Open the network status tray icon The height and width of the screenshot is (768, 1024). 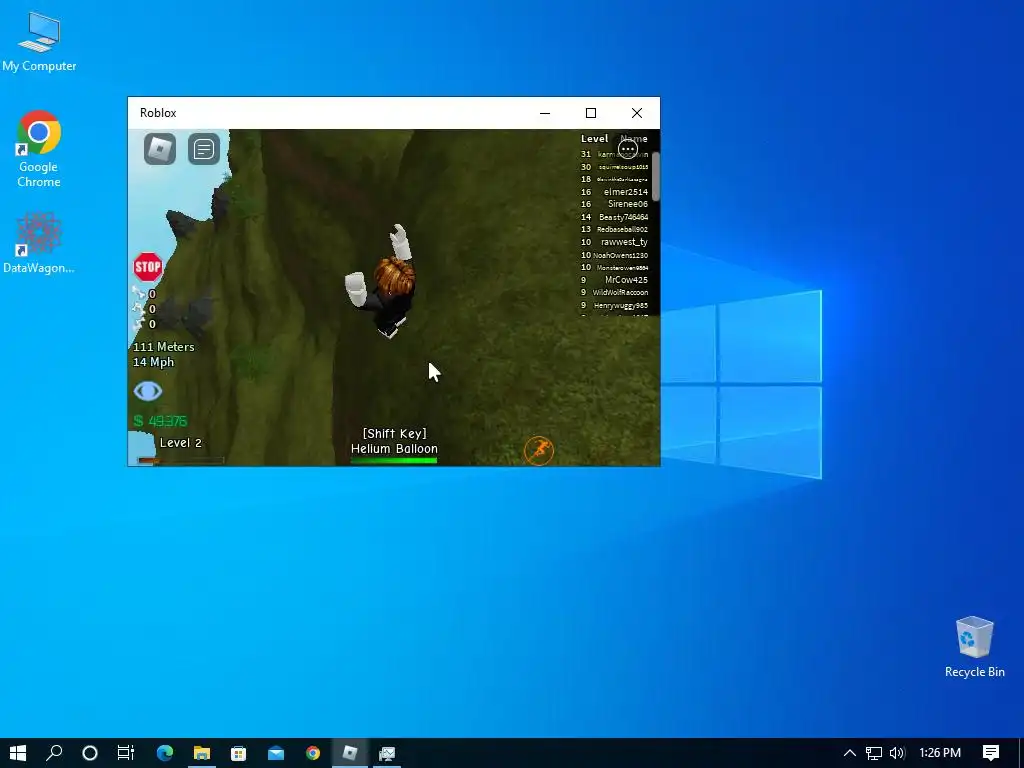click(874, 753)
